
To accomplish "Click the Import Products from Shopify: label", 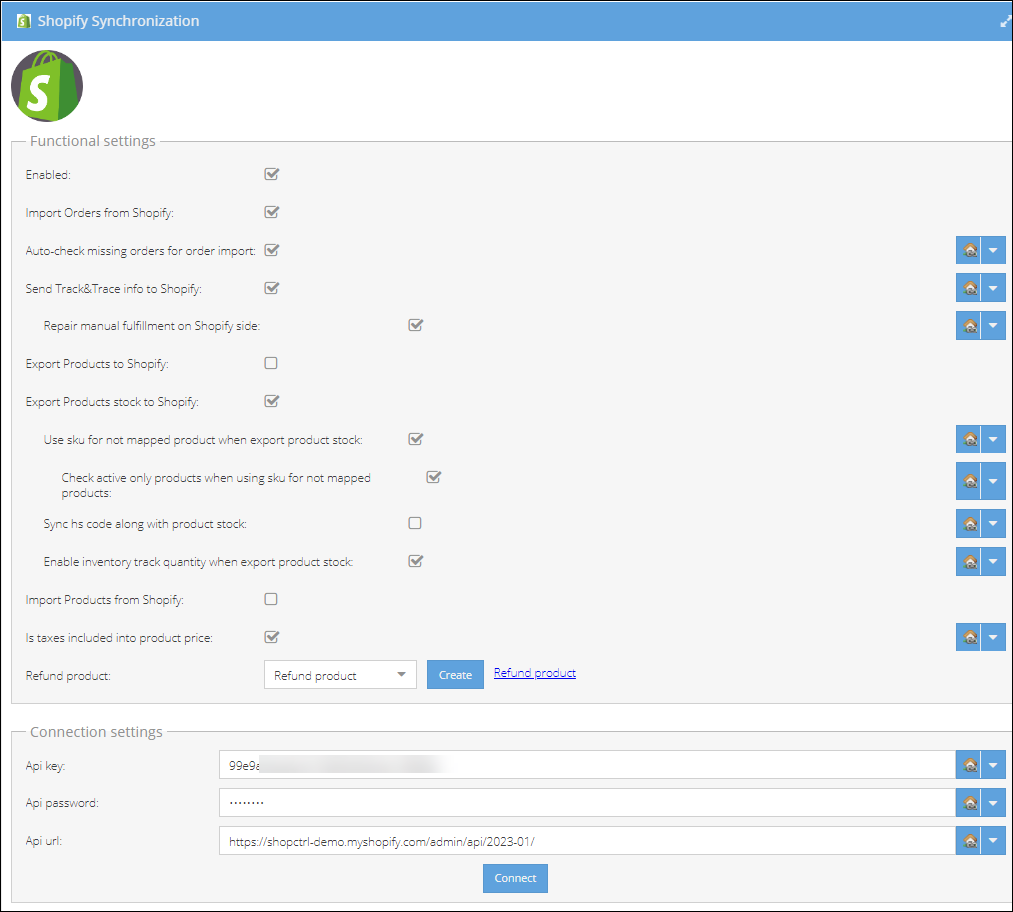I will point(105,599).
